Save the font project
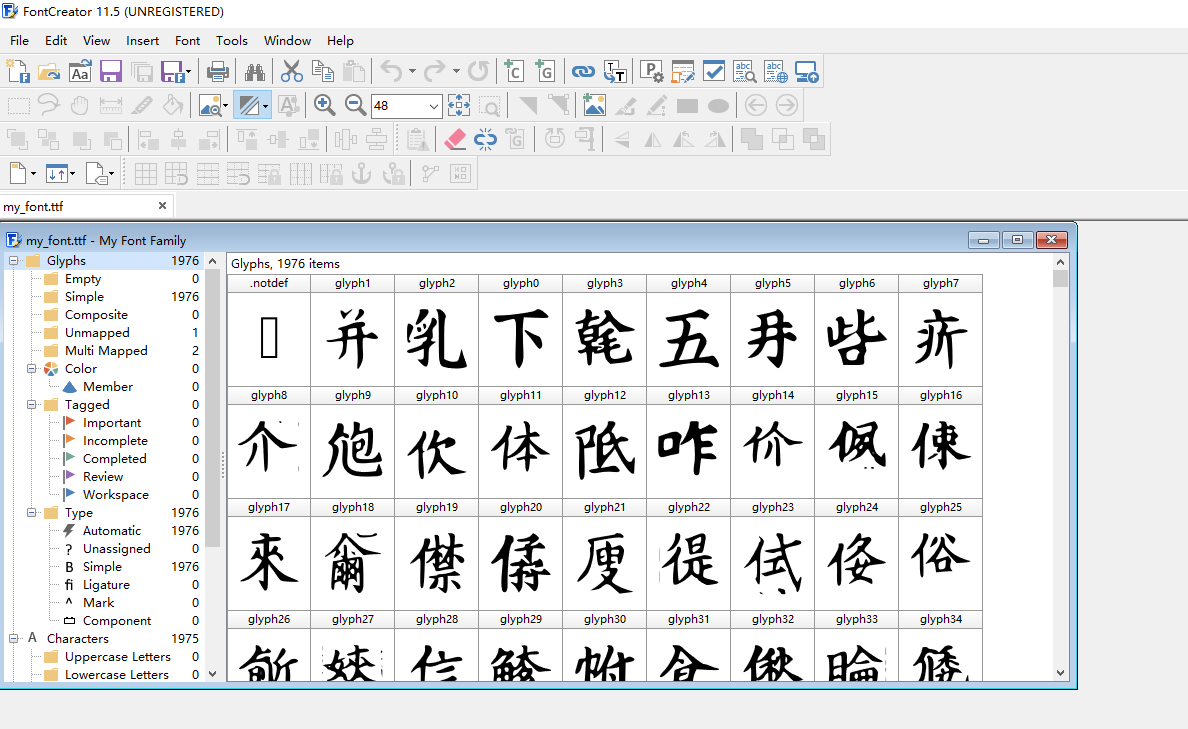Image resolution: width=1188 pixels, height=729 pixels. [110, 71]
